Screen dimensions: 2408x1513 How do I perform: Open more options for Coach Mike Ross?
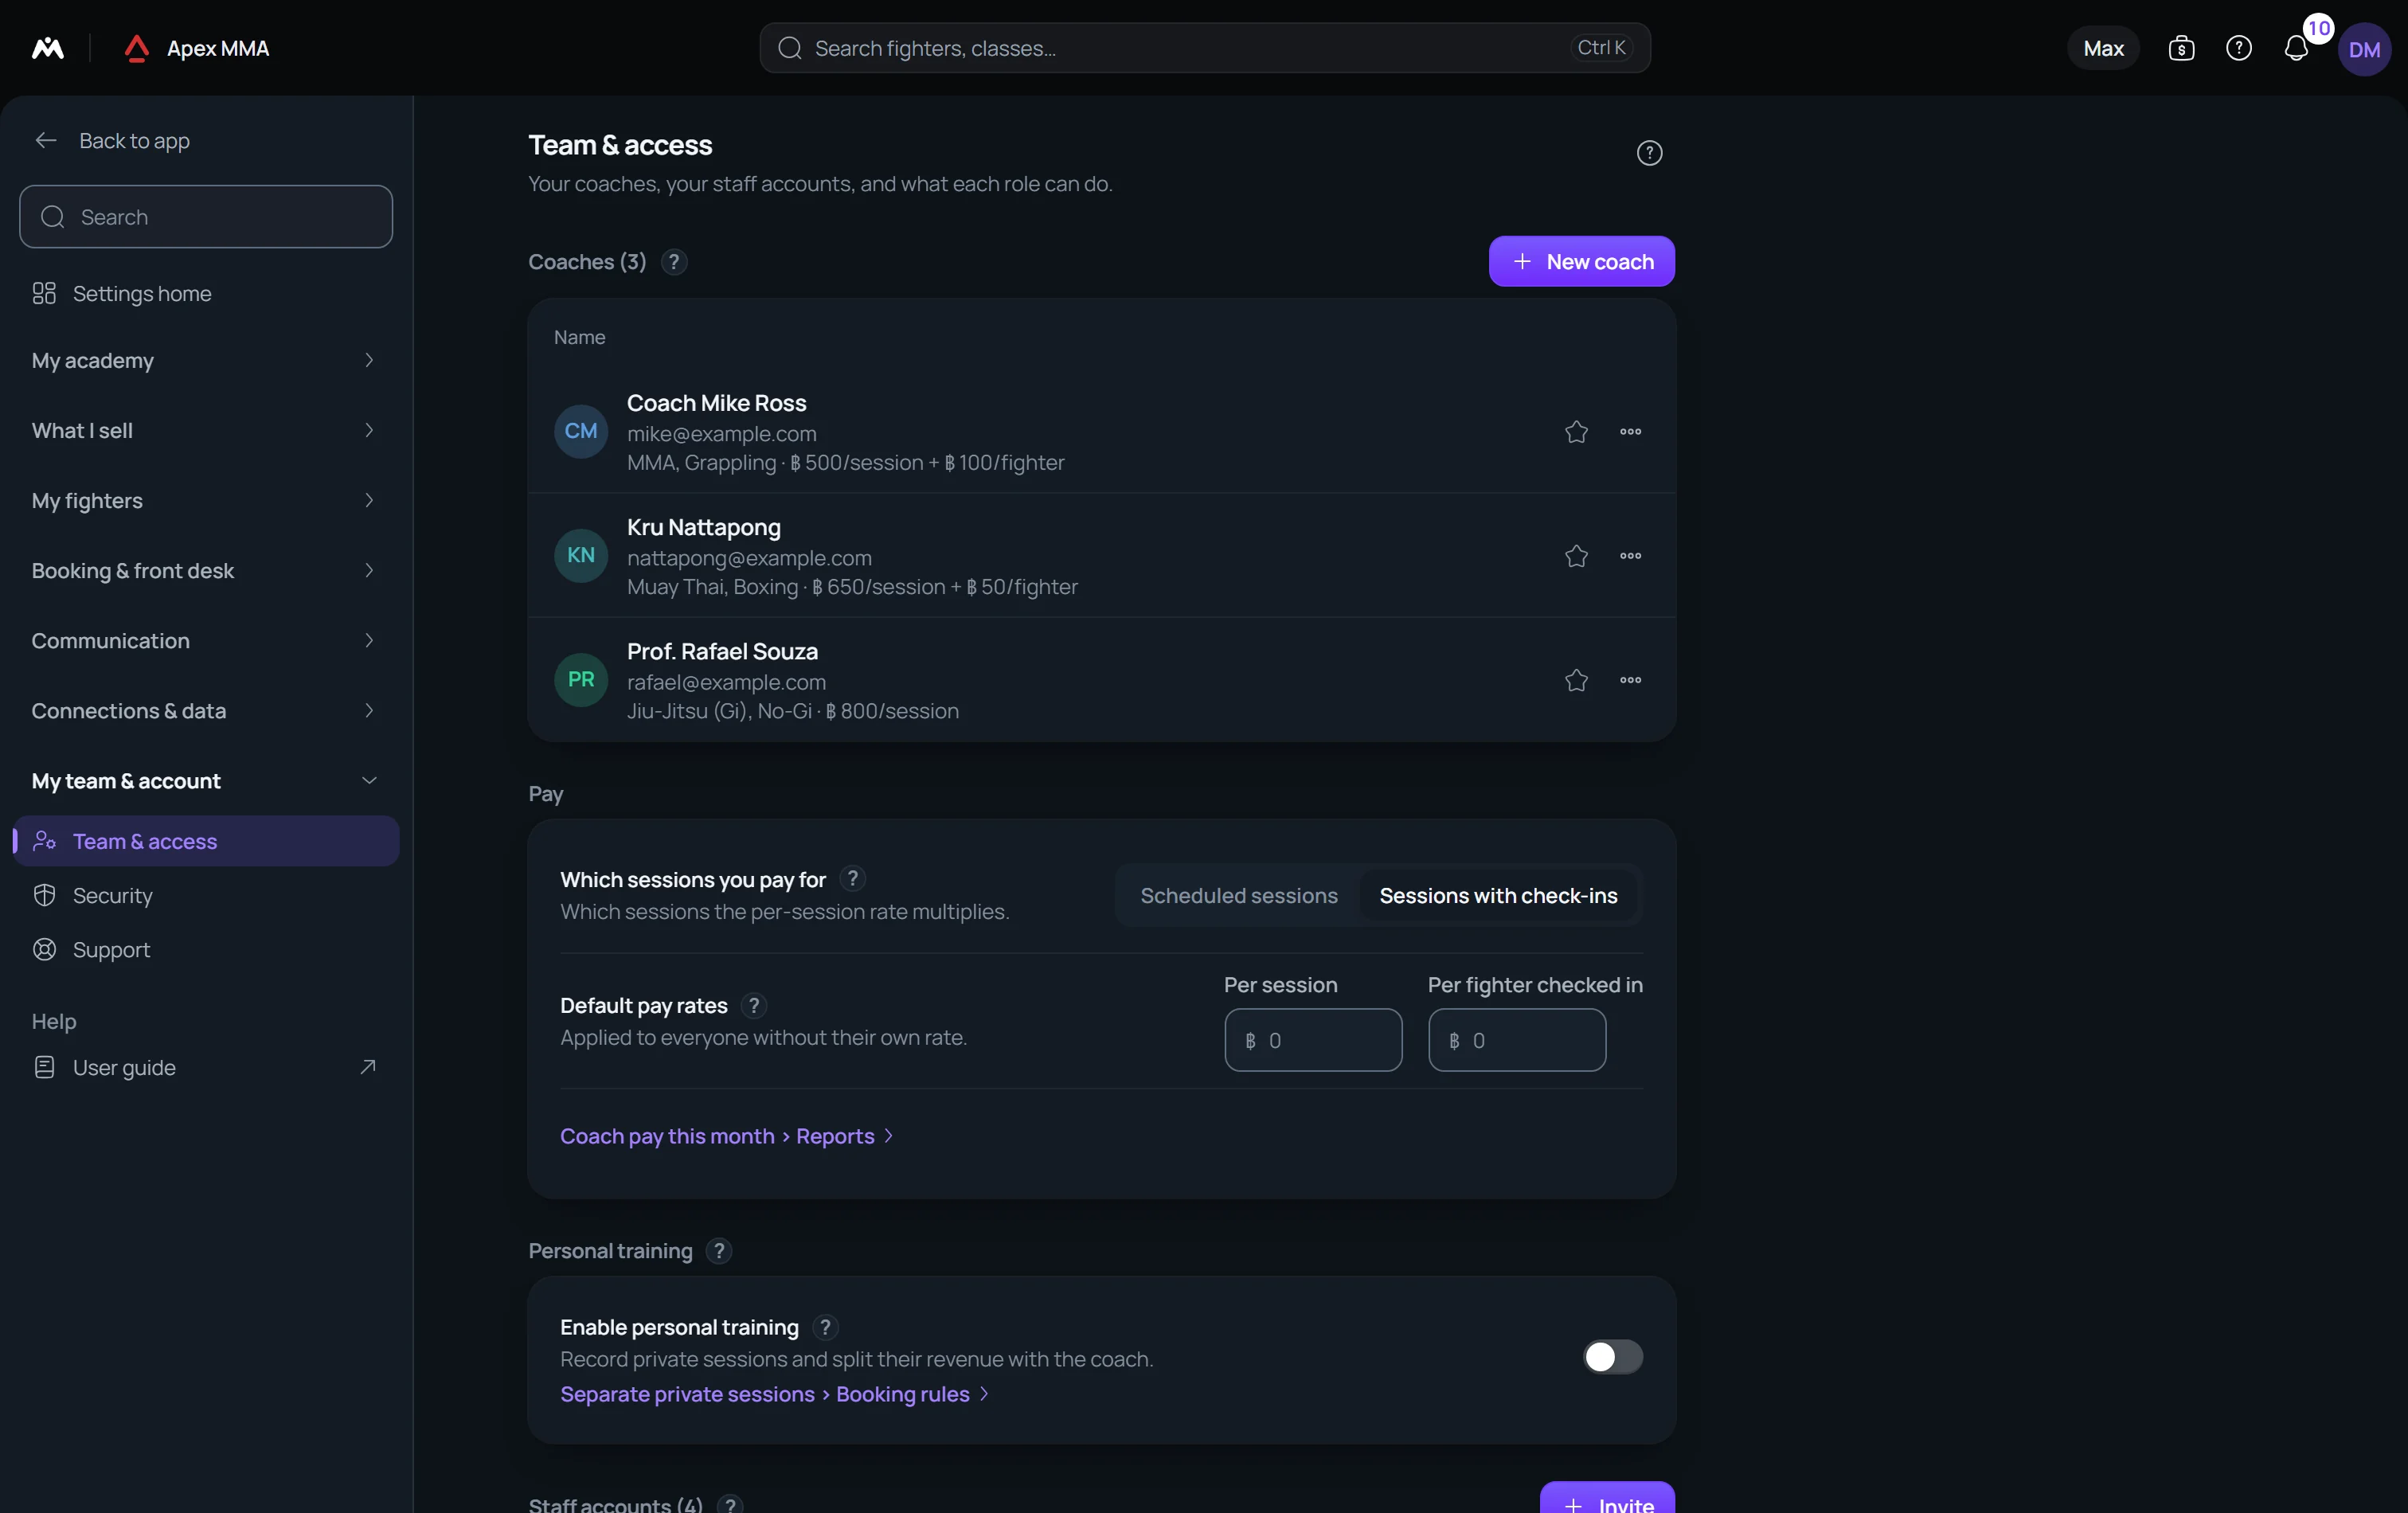pyautogui.click(x=1630, y=431)
